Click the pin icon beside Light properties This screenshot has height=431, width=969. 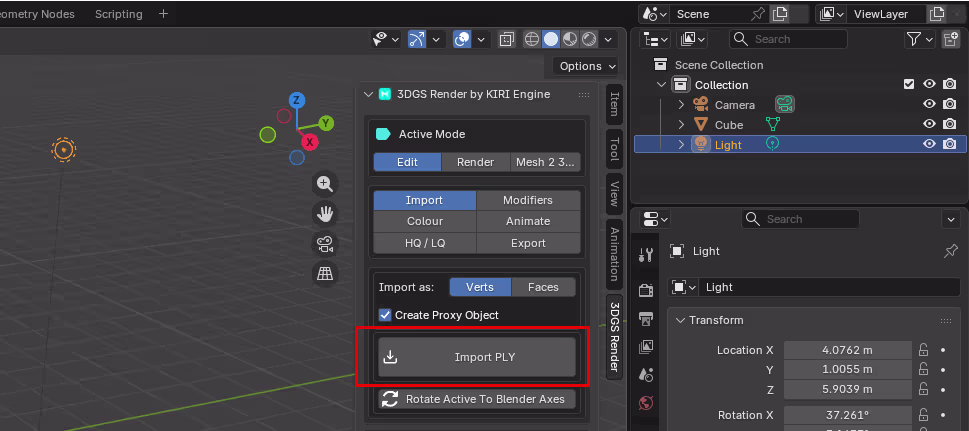click(x=951, y=251)
